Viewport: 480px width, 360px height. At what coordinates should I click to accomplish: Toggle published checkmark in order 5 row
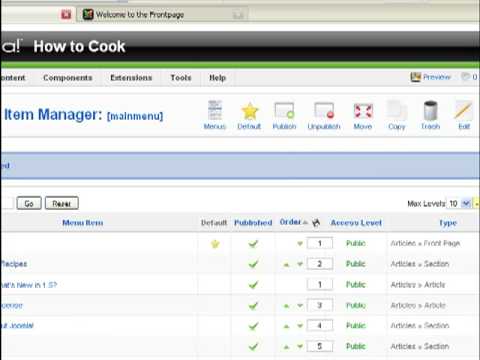click(x=253, y=346)
